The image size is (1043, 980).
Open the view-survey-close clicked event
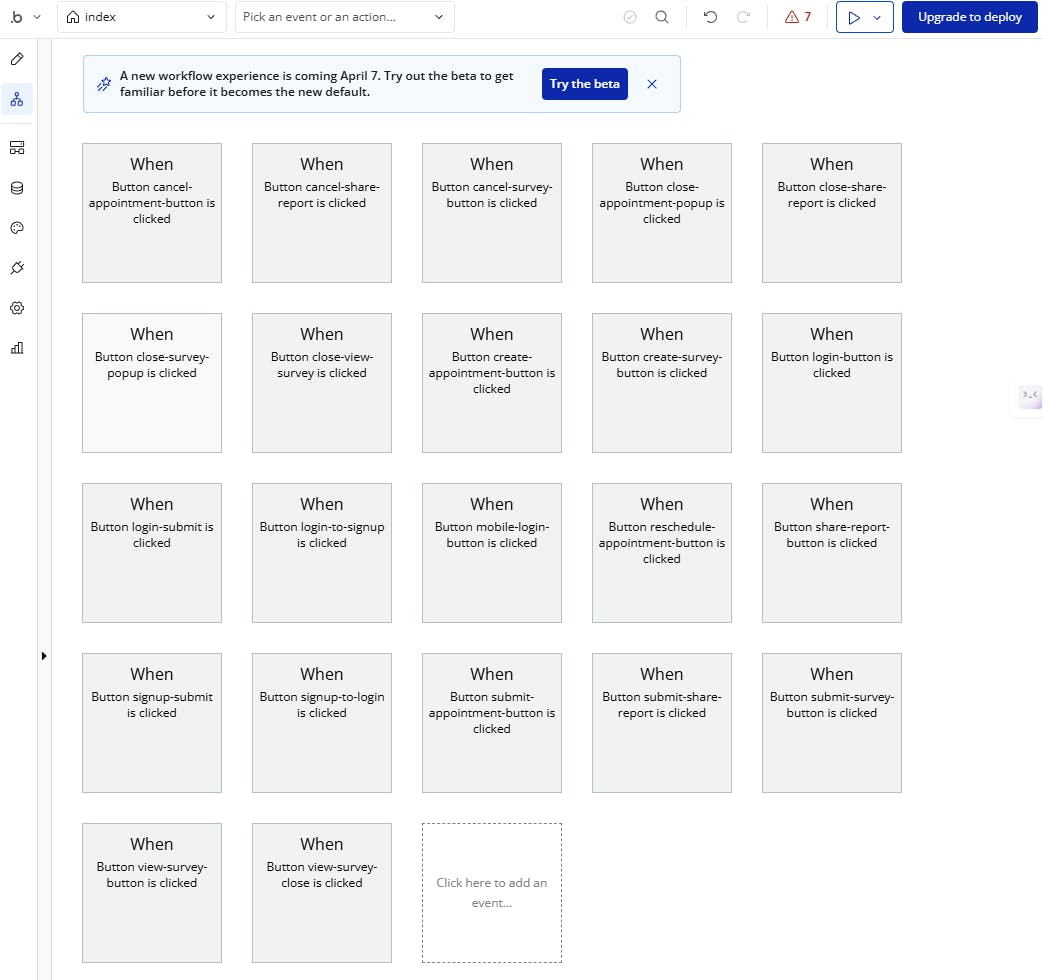(x=322, y=893)
